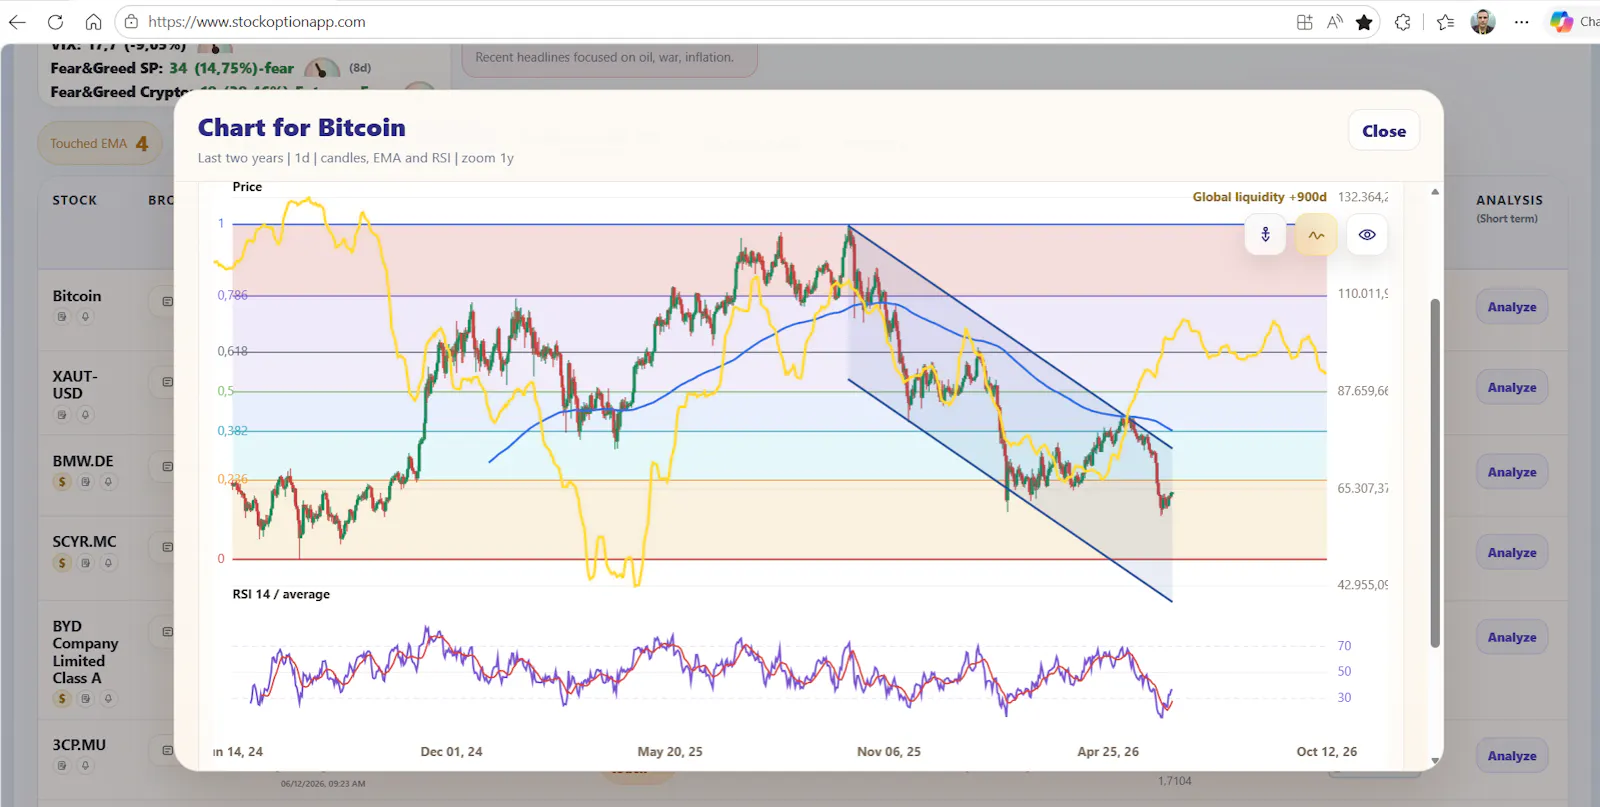View site information lock icon

point(131,22)
